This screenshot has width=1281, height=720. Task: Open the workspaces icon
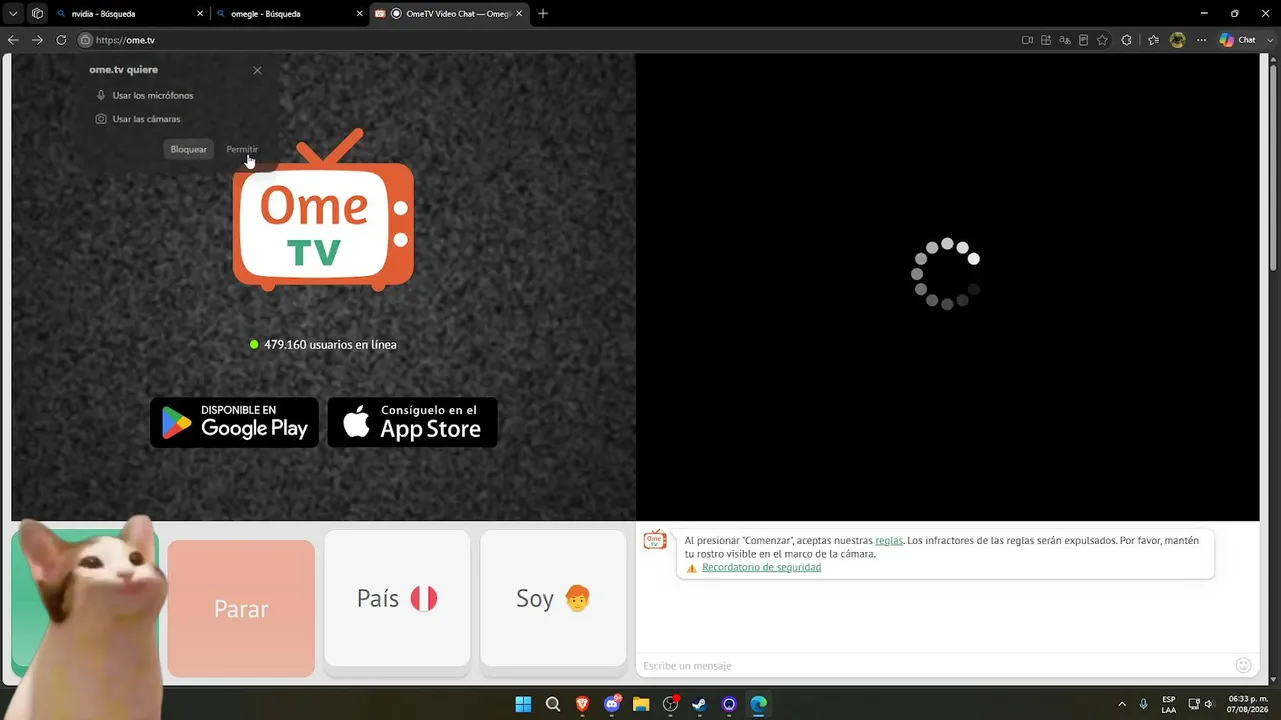point(37,14)
